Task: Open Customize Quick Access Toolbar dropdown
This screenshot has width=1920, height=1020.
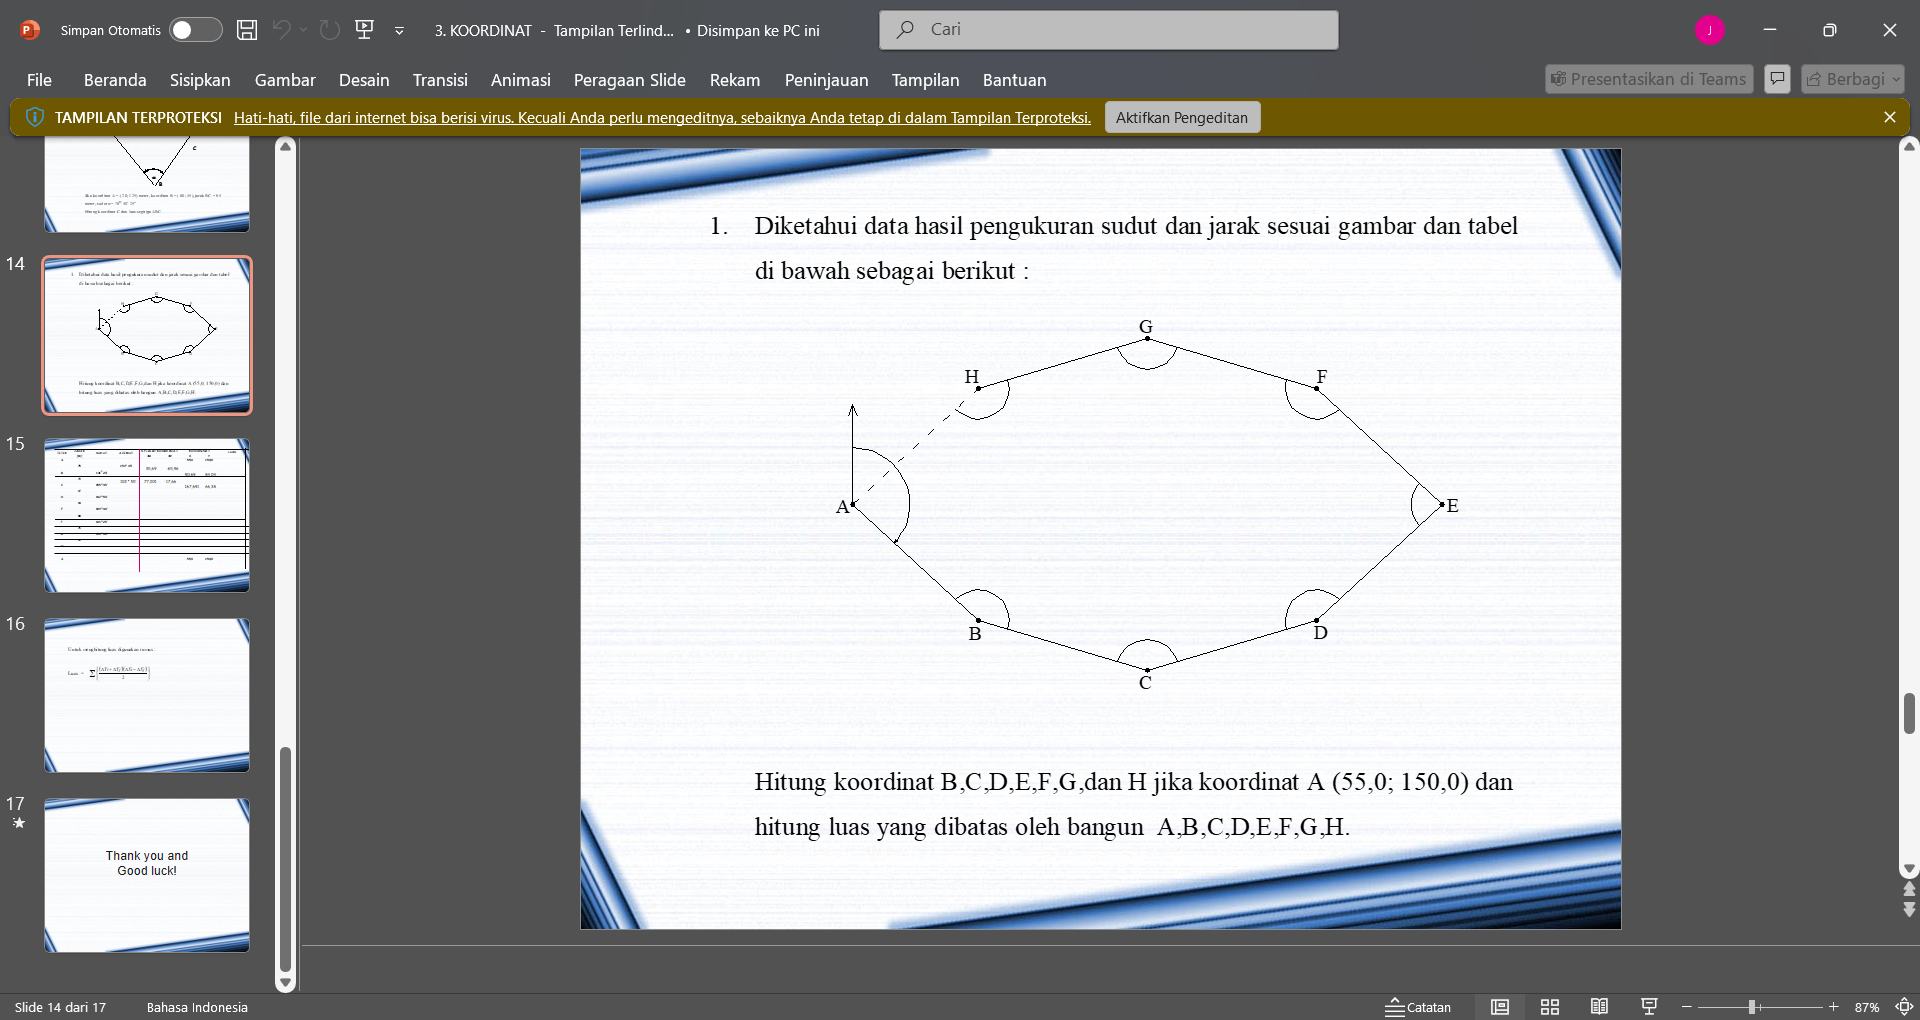Action: click(399, 31)
